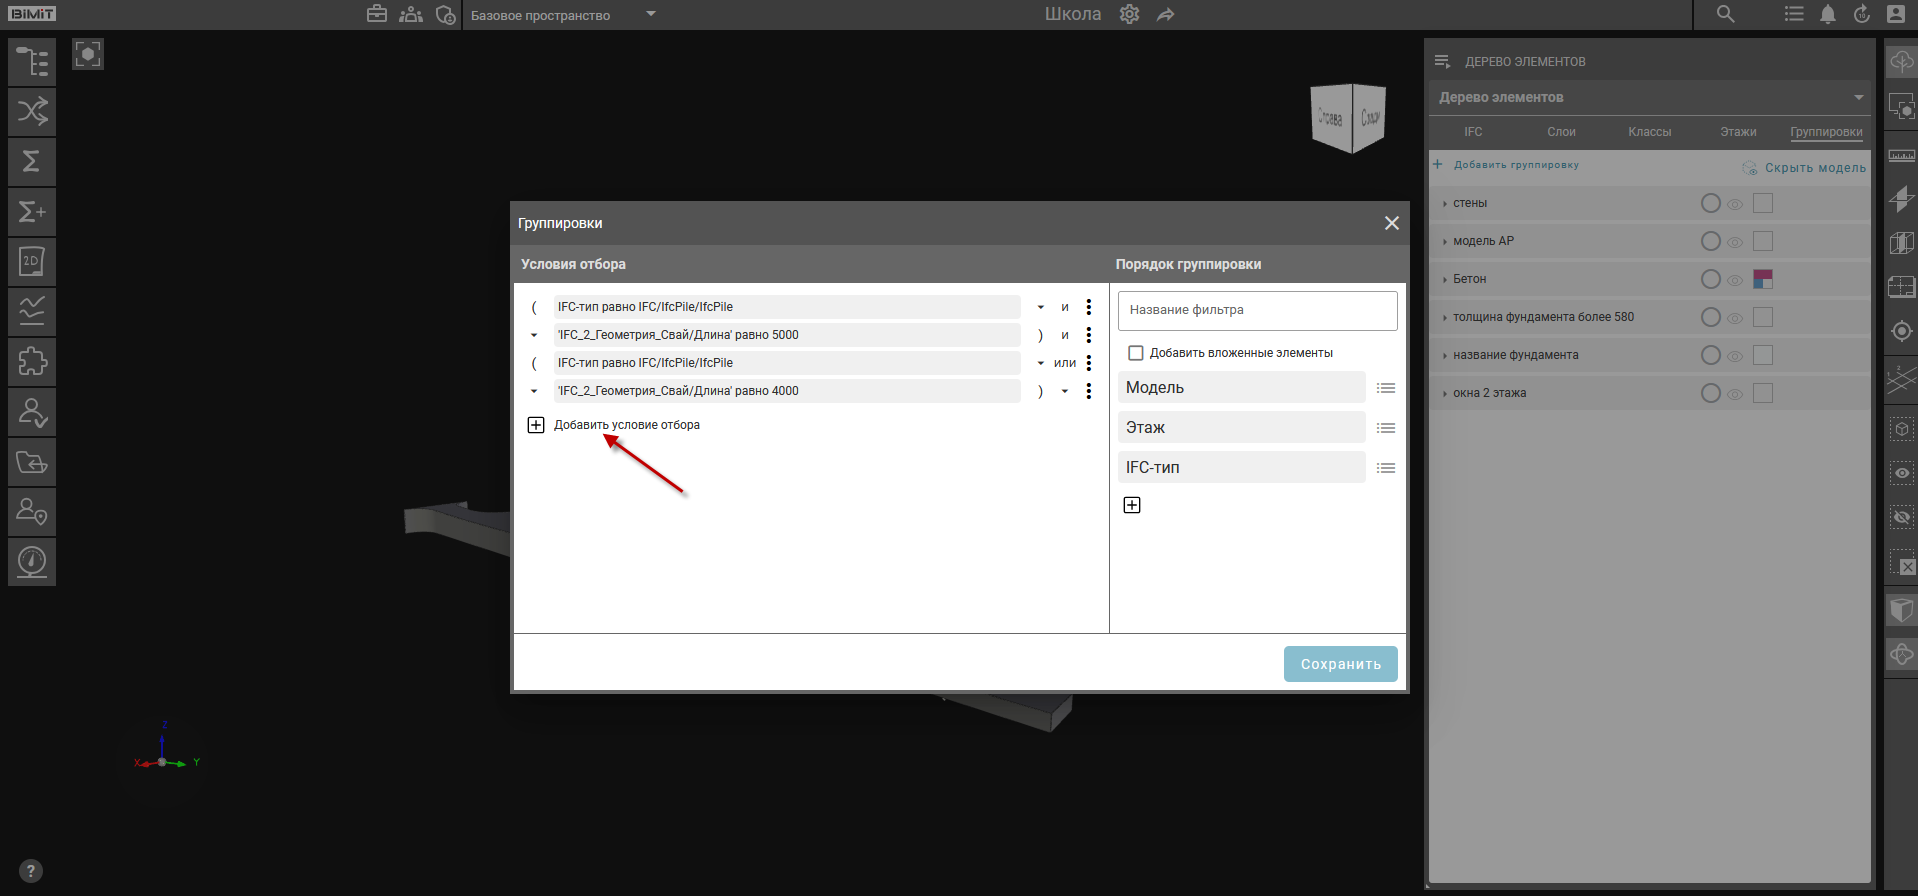
Task: Expand the 'модель АР' tree item
Action: point(1445,241)
